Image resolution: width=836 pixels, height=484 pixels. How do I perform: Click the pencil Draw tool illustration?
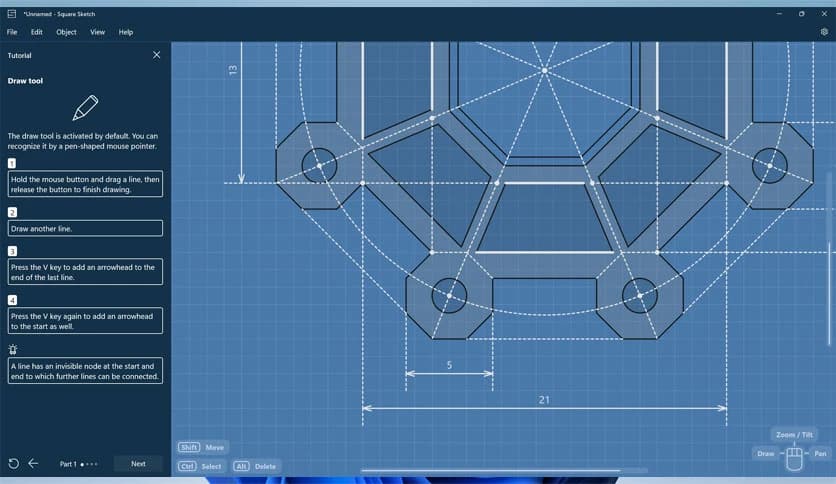coord(85,108)
